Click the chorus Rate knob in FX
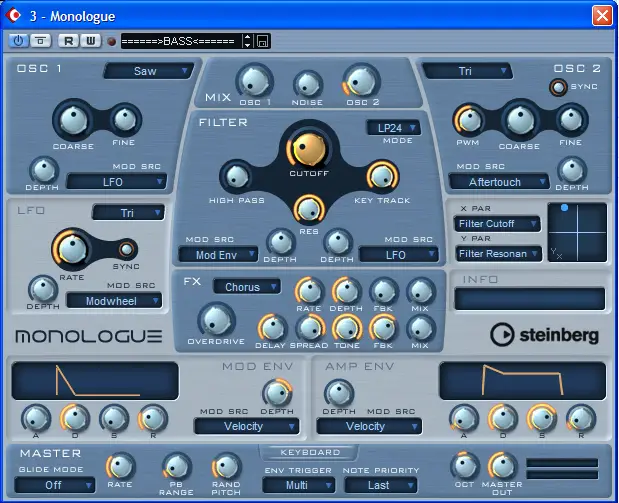Viewport: 619px width, 503px height. [x=309, y=291]
